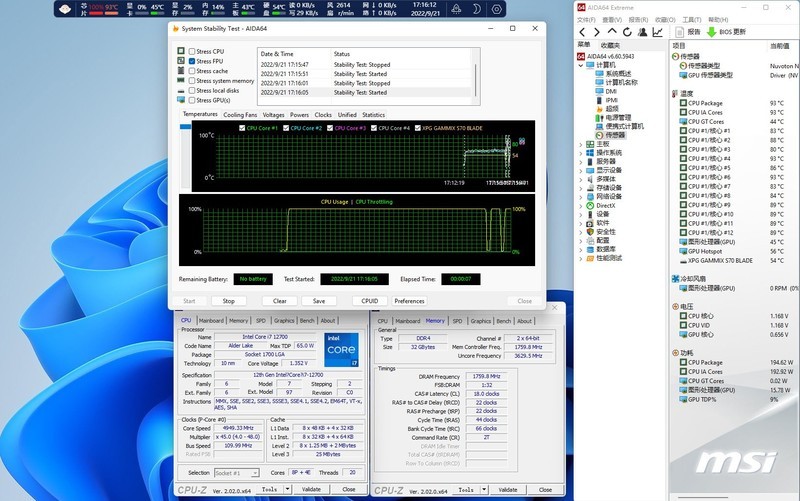Open 文件(F) menu in AIDA64
The height and width of the screenshot is (501, 800).
(x=586, y=20)
